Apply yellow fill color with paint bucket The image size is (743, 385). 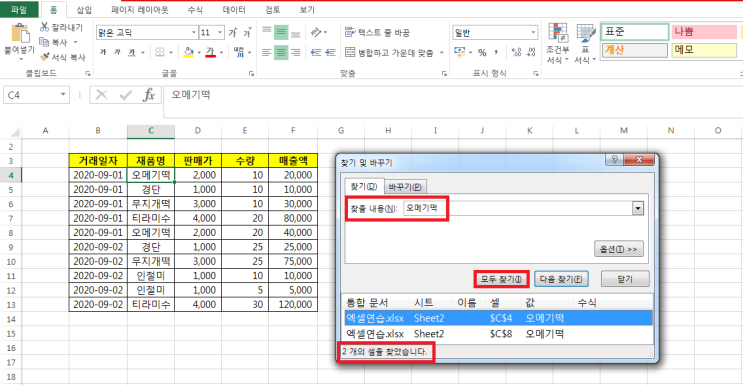(x=188, y=52)
